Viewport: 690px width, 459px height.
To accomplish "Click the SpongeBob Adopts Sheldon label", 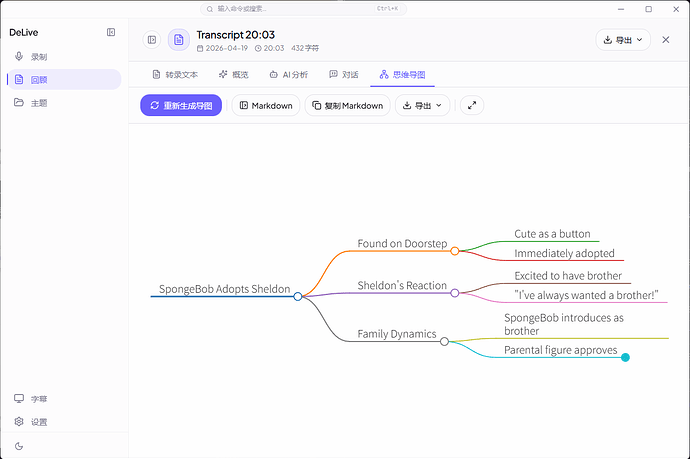I will click(224, 289).
